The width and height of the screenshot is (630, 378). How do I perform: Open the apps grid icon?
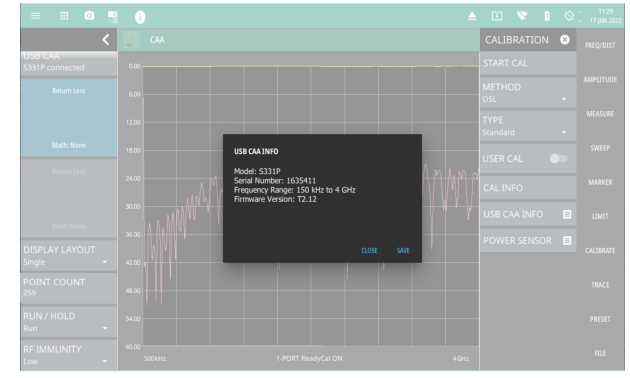tap(64, 16)
